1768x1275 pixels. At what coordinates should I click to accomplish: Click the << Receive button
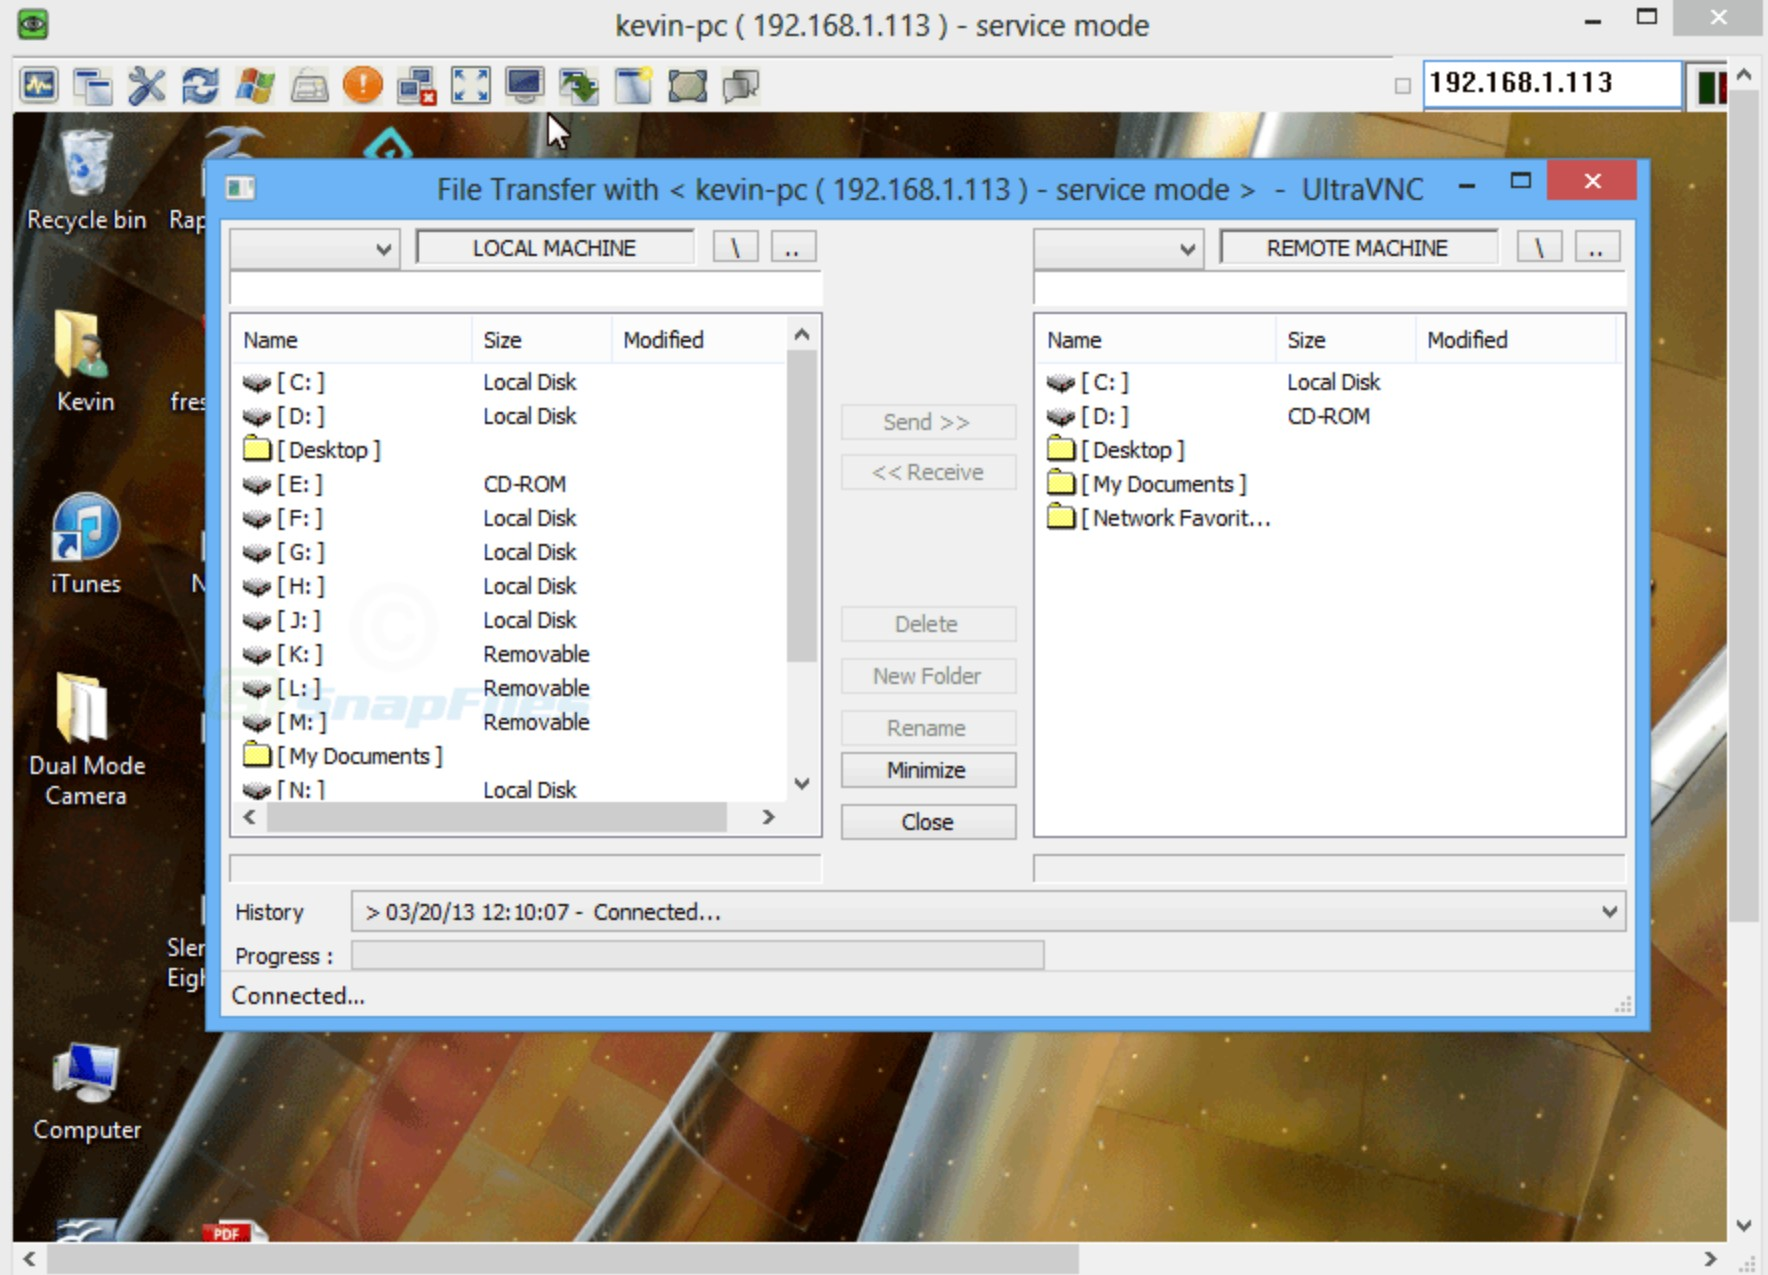click(x=928, y=472)
